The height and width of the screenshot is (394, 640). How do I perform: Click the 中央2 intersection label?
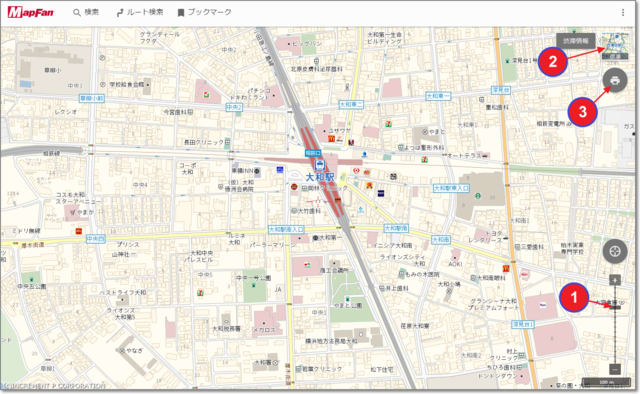coord(234,107)
